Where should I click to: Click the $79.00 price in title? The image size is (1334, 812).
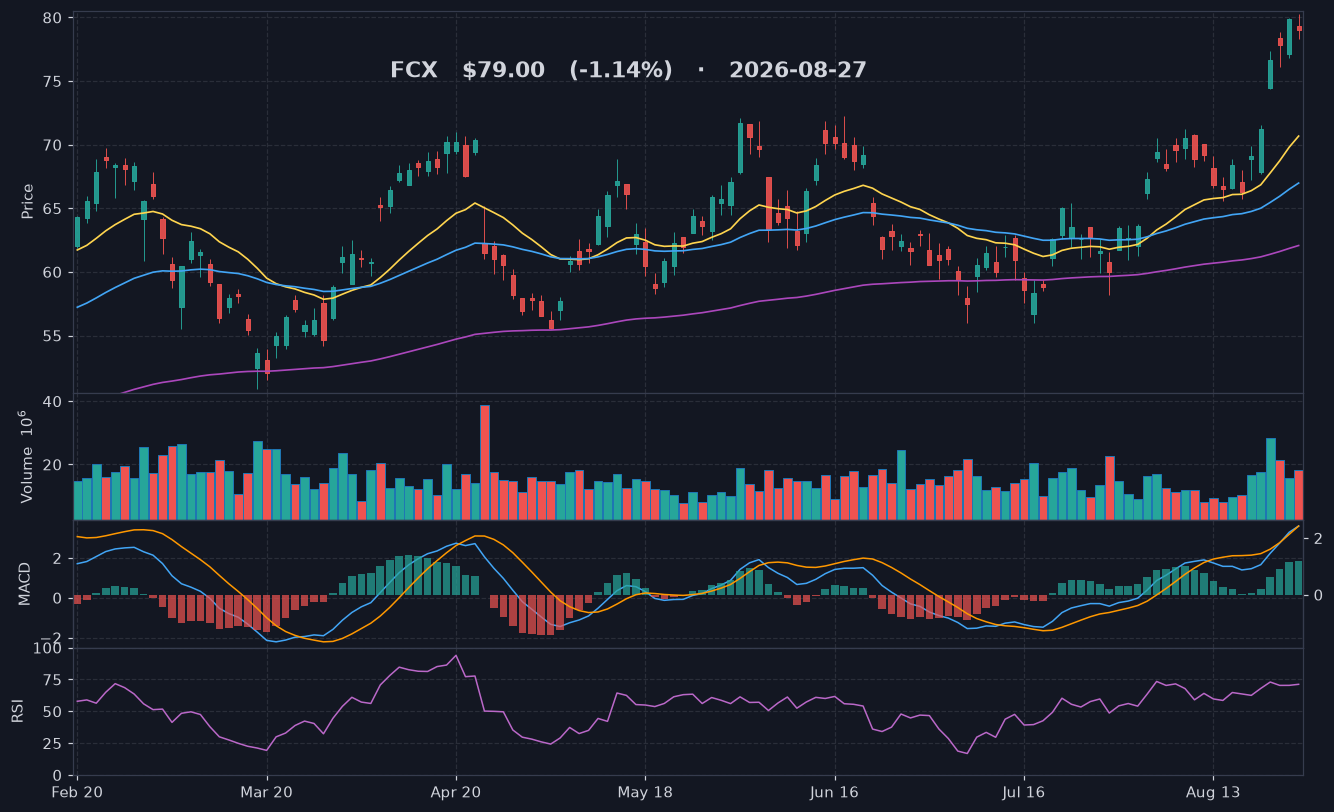click(x=504, y=71)
